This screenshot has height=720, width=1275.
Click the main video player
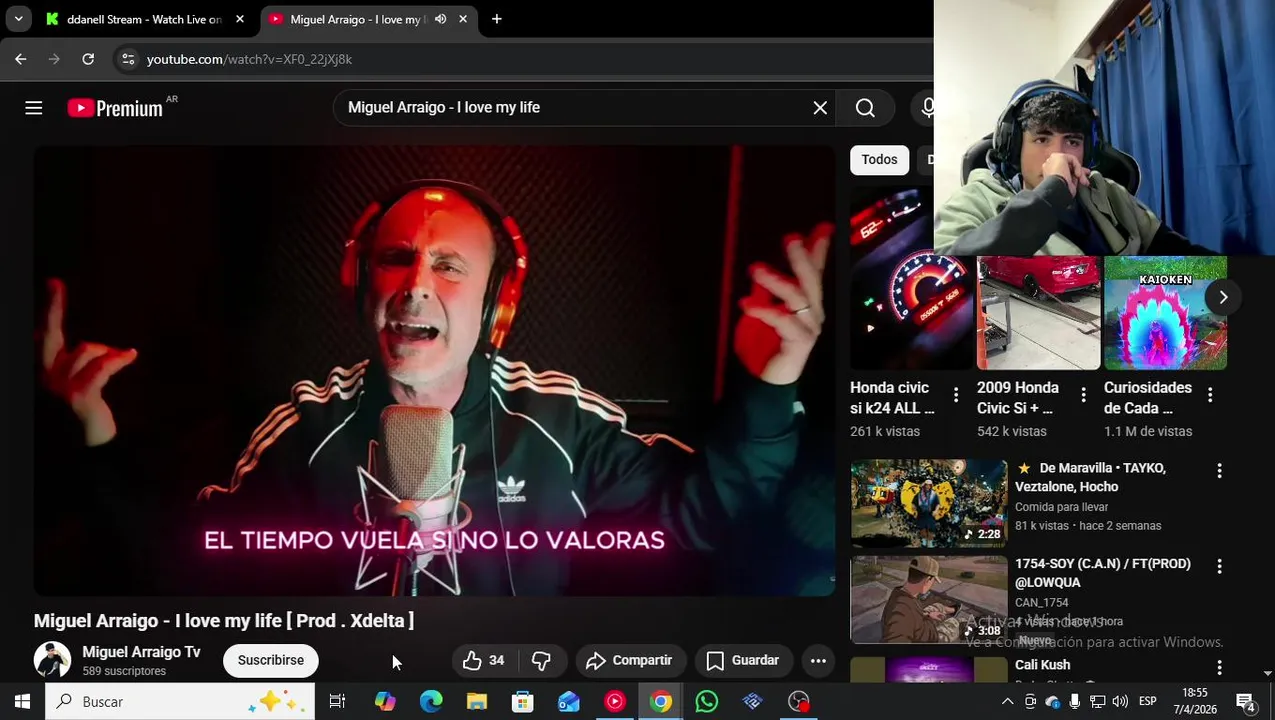(x=434, y=371)
